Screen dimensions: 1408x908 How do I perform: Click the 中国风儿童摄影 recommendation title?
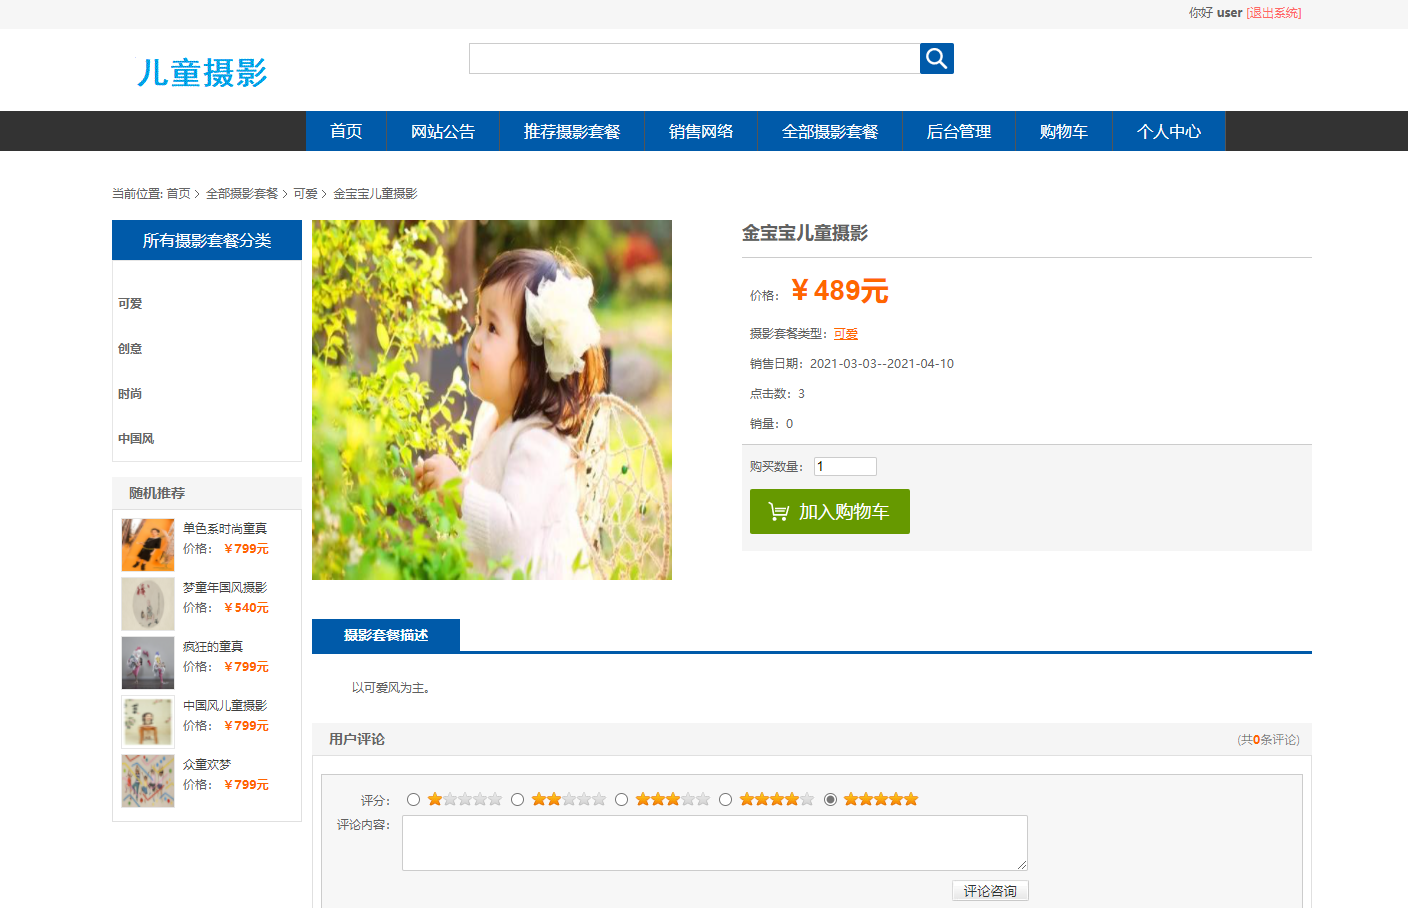225,706
